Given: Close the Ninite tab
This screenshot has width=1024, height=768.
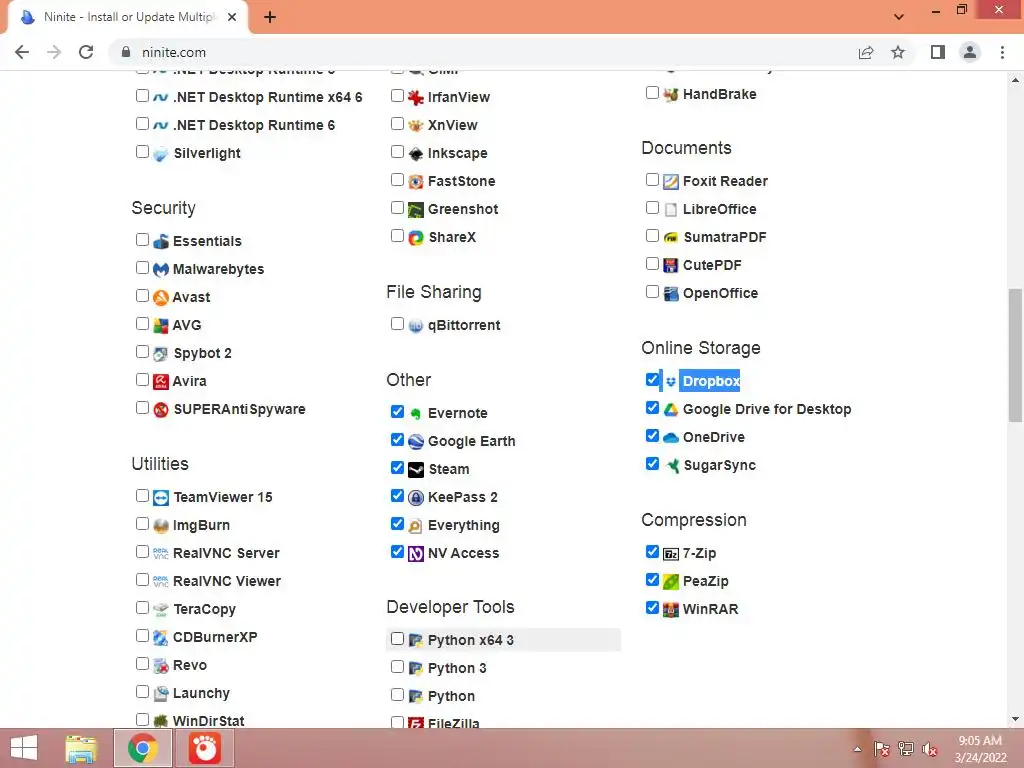Looking at the screenshot, I should click(232, 18).
